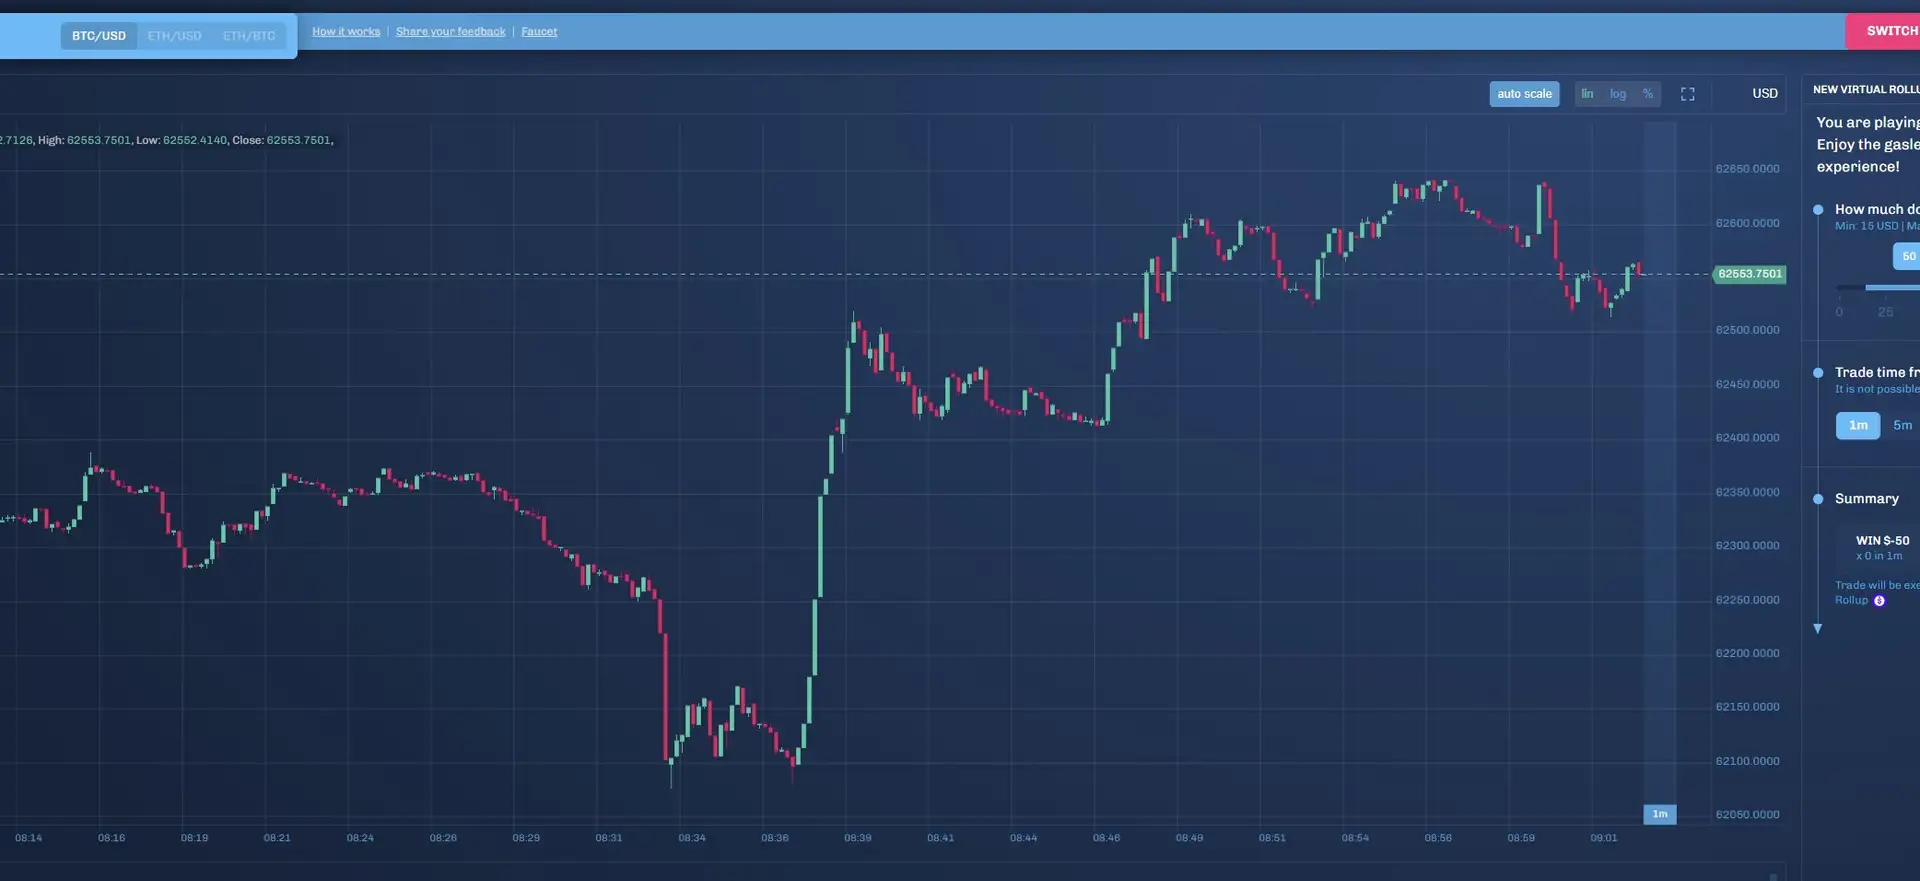The height and width of the screenshot is (881, 1920).
Task: Choose the 5m trade time frame
Action: pyautogui.click(x=1902, y=426)
